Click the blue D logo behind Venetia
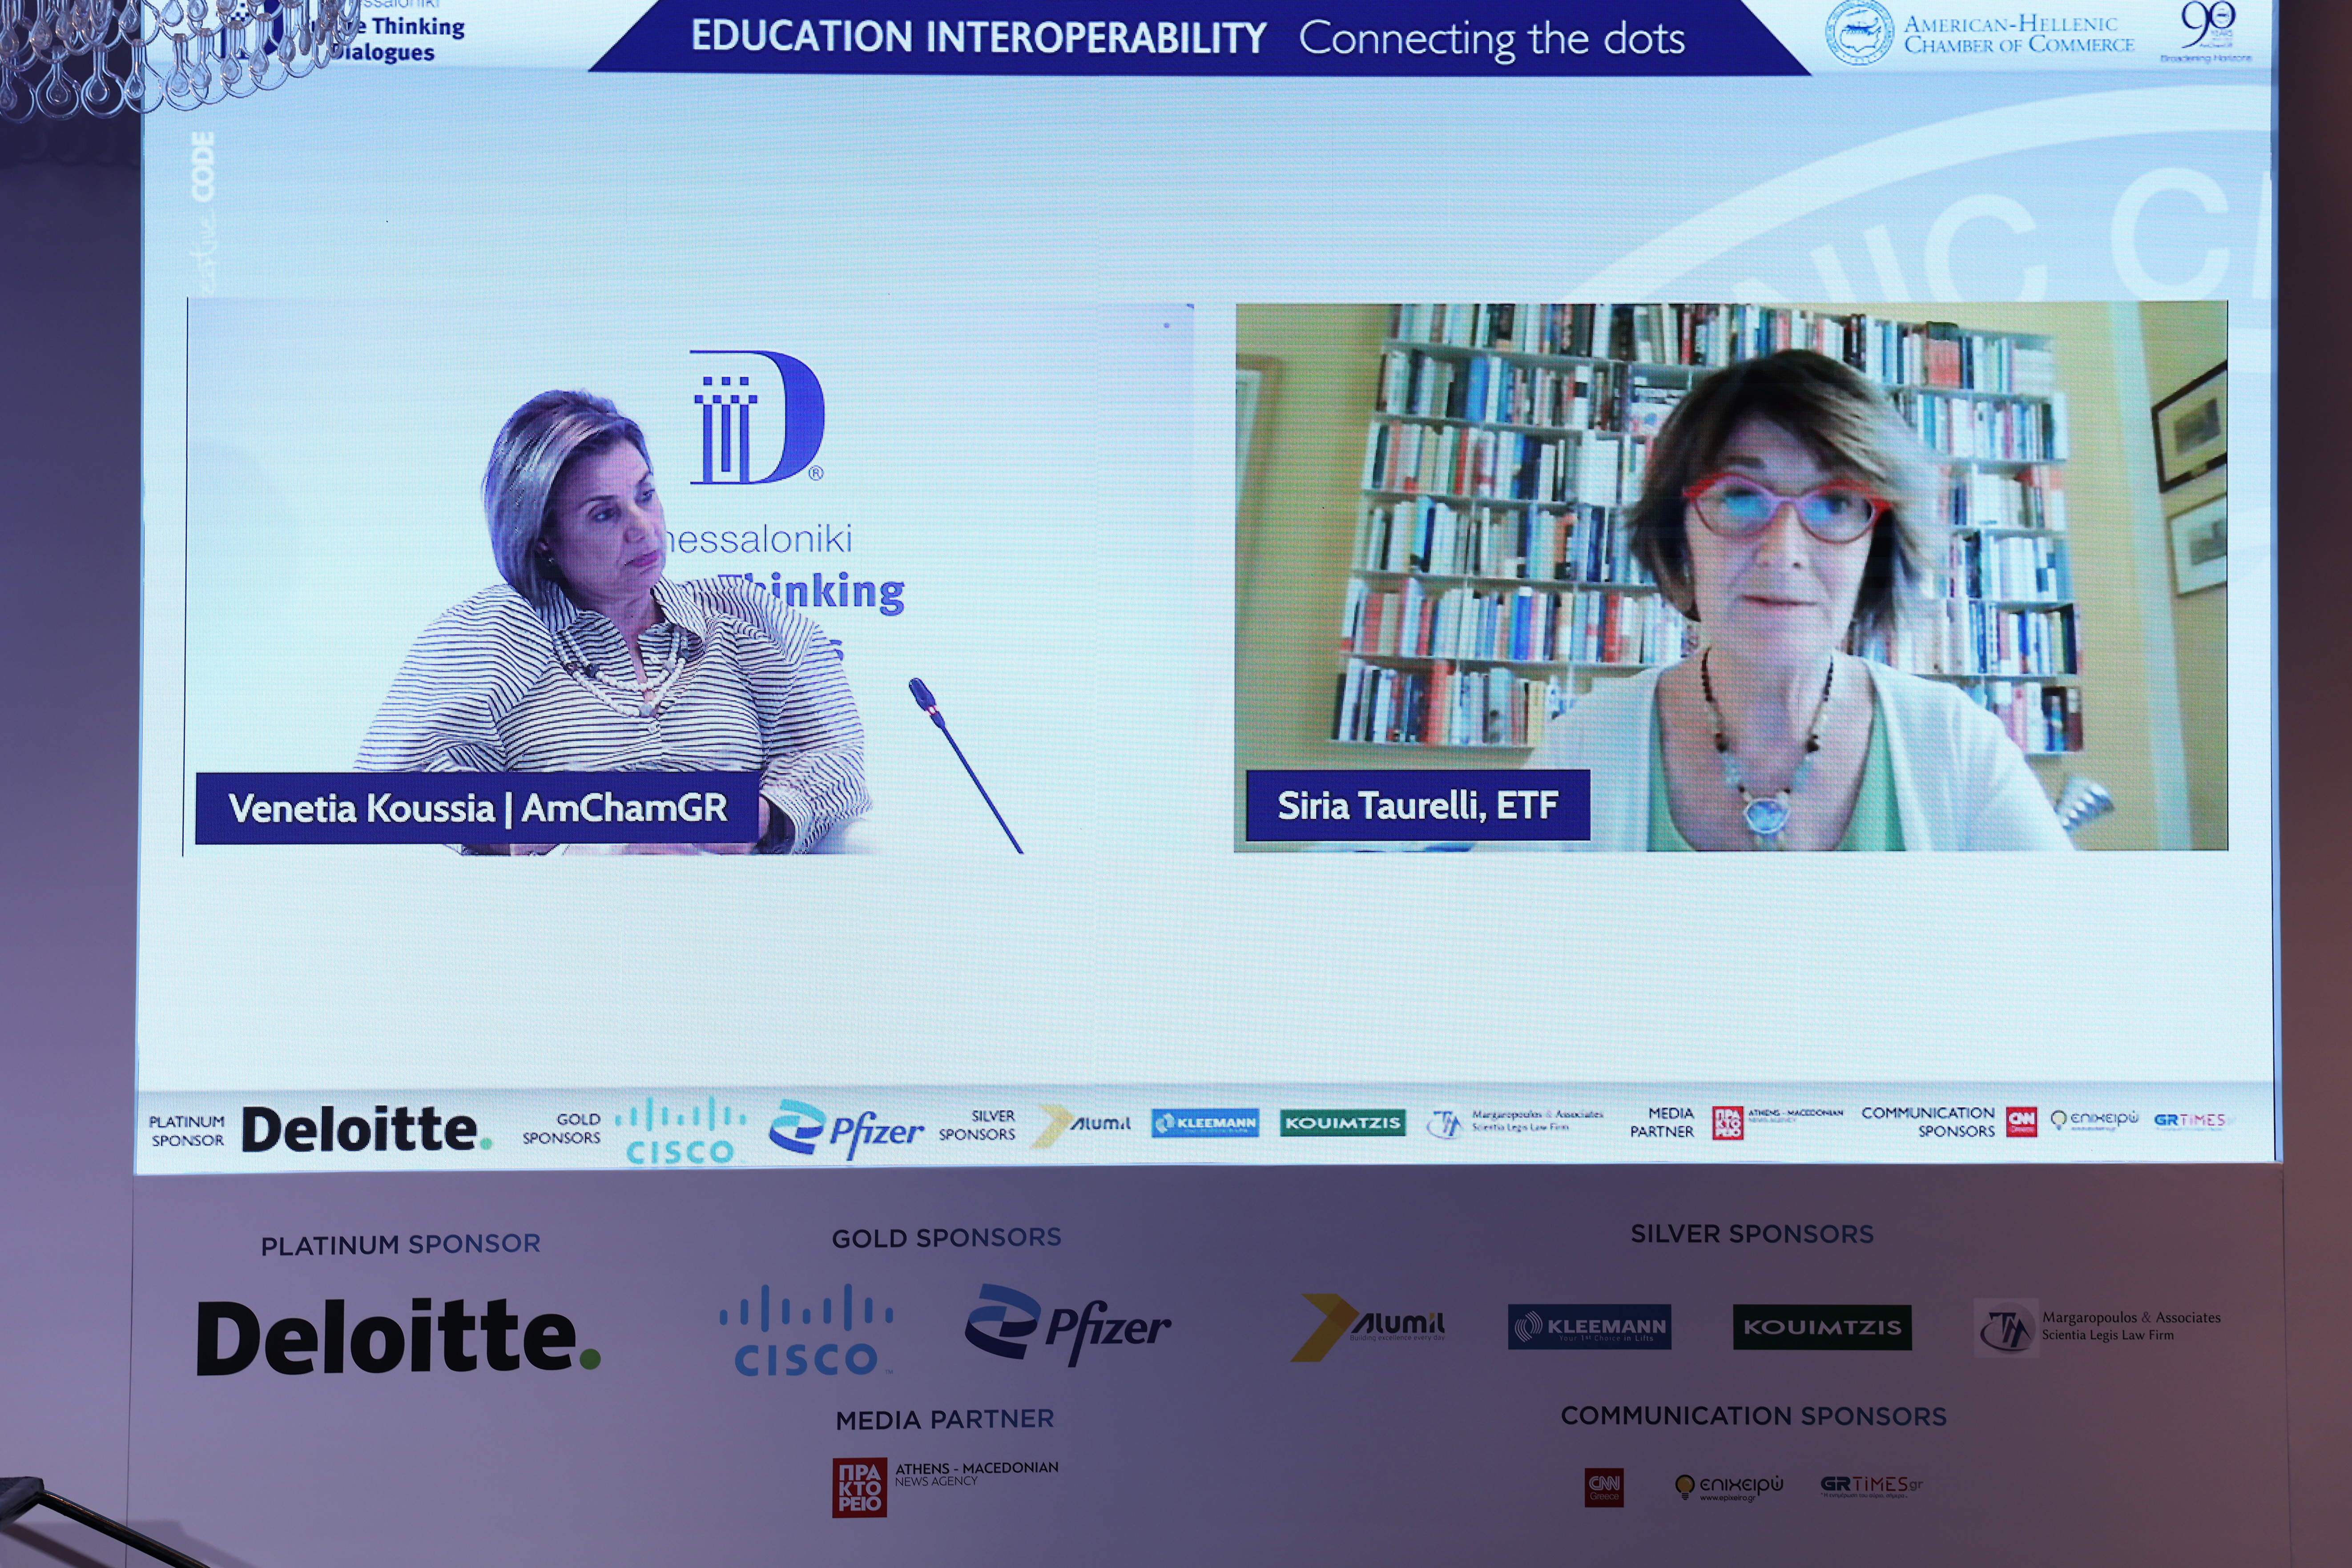2352x1568 pixels. pos(757,417)
